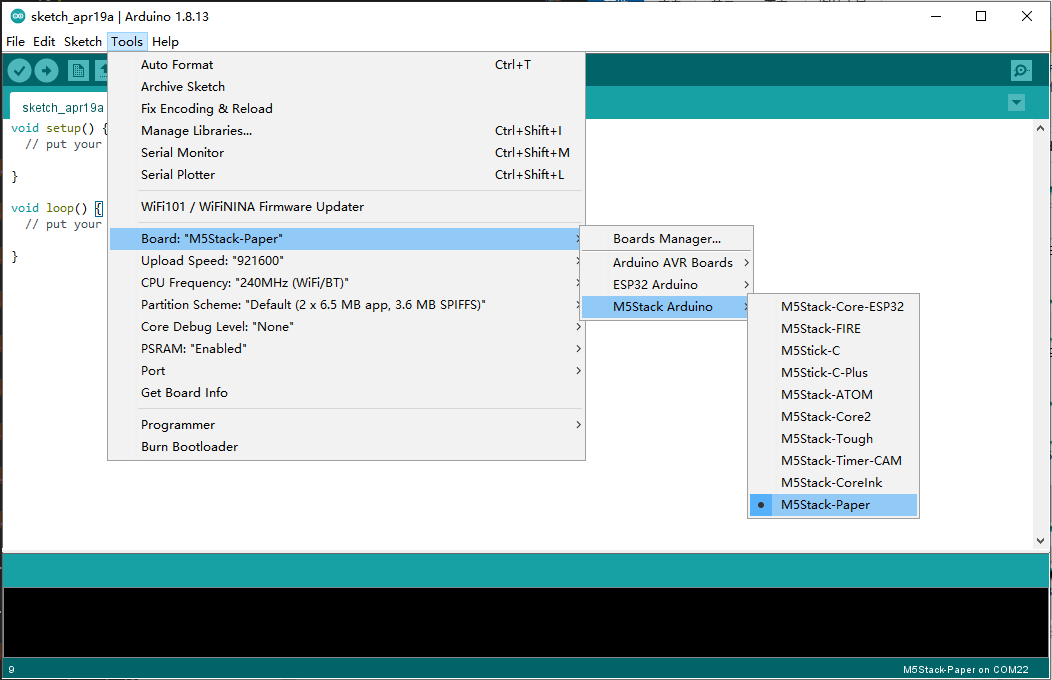Open the Serial Monitor magnifier icon

tap(1021, 70)
